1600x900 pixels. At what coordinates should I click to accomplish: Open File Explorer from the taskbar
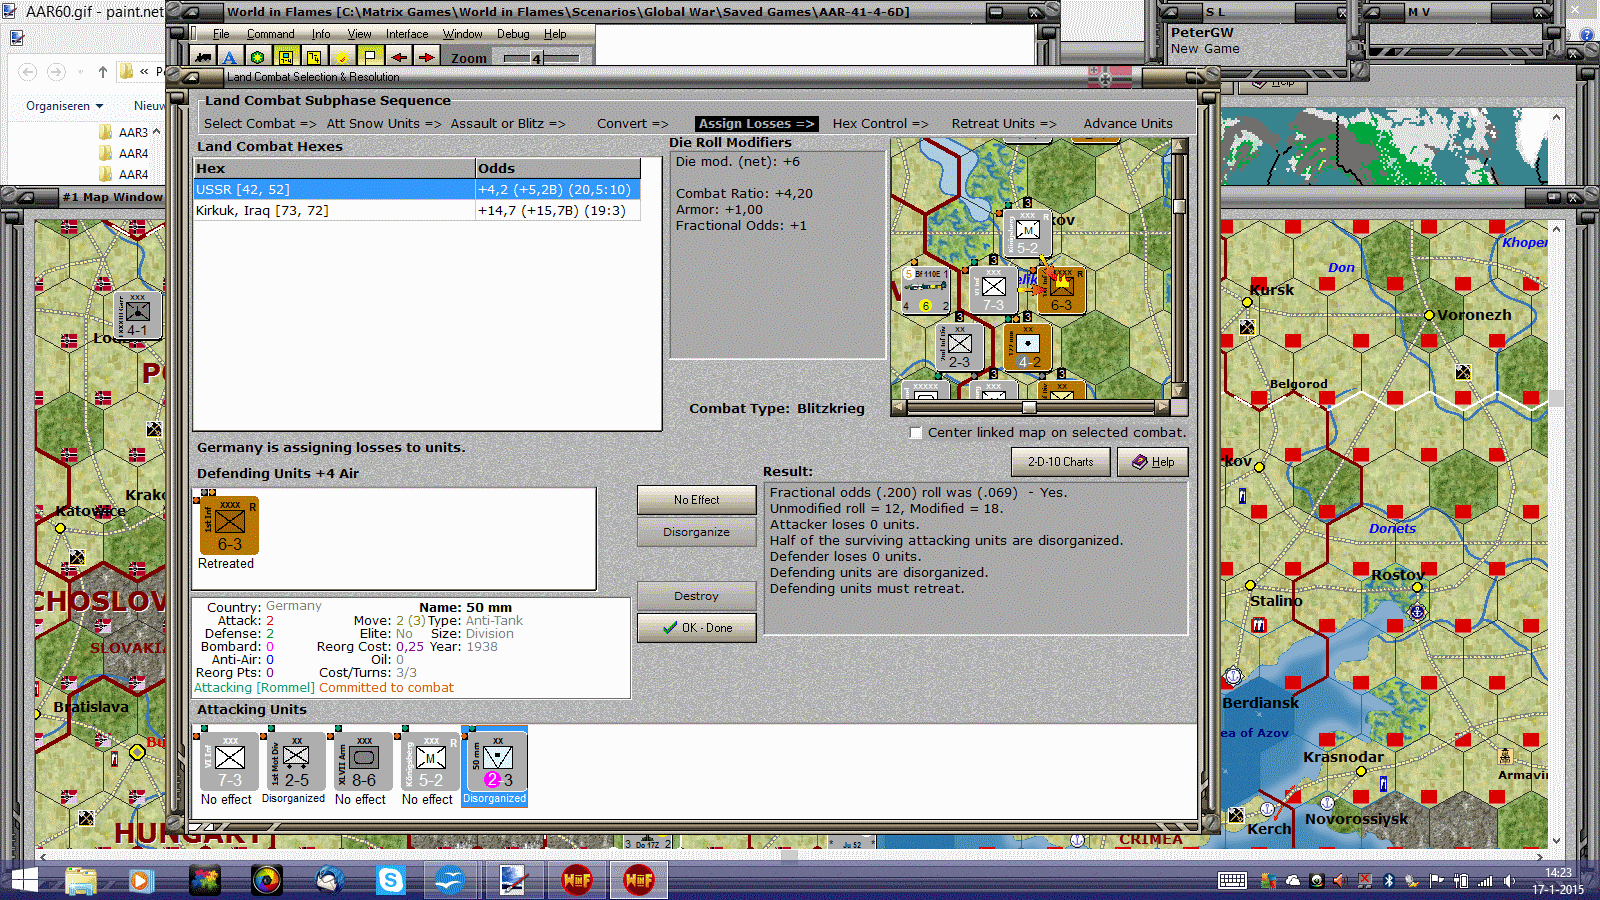pos(80,881)
